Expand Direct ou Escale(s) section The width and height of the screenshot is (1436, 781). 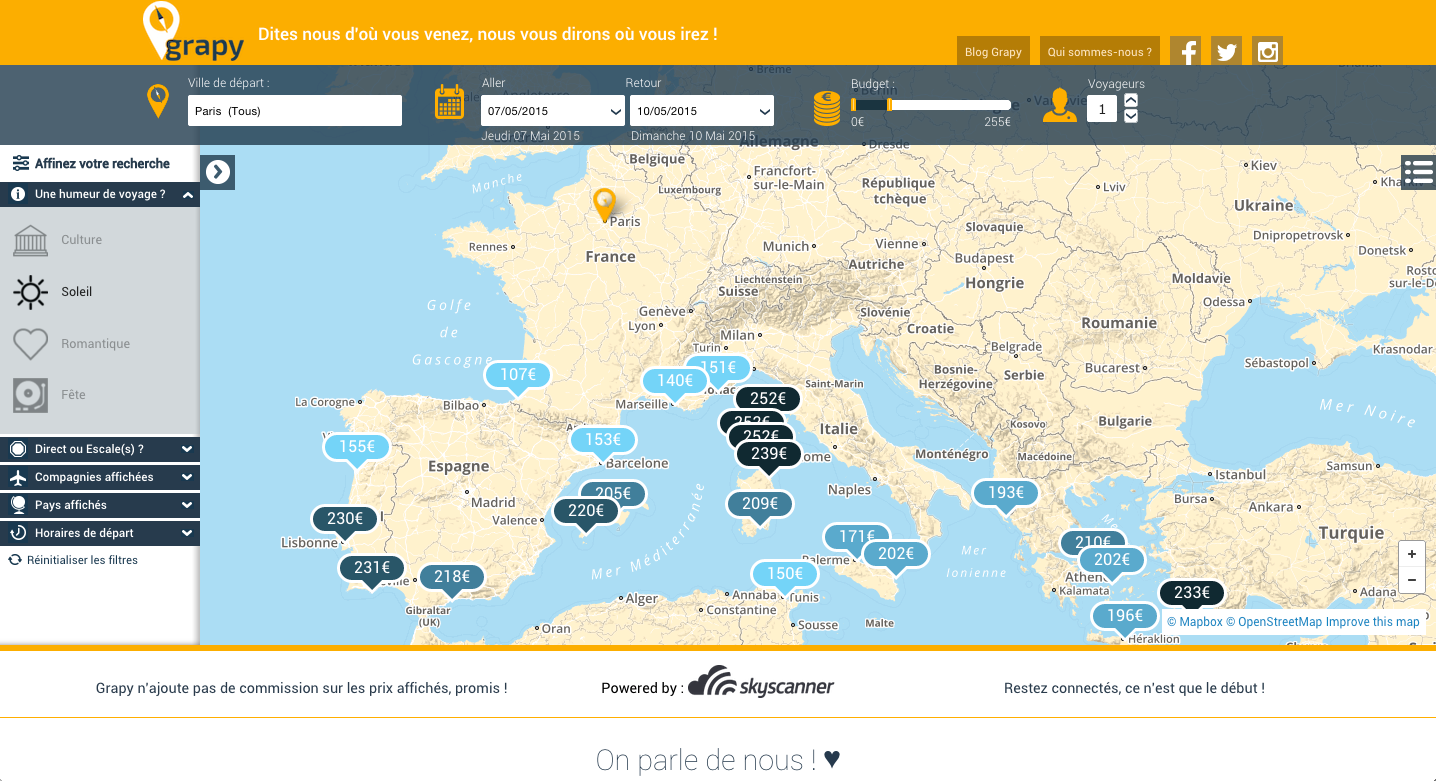point(100,450)
